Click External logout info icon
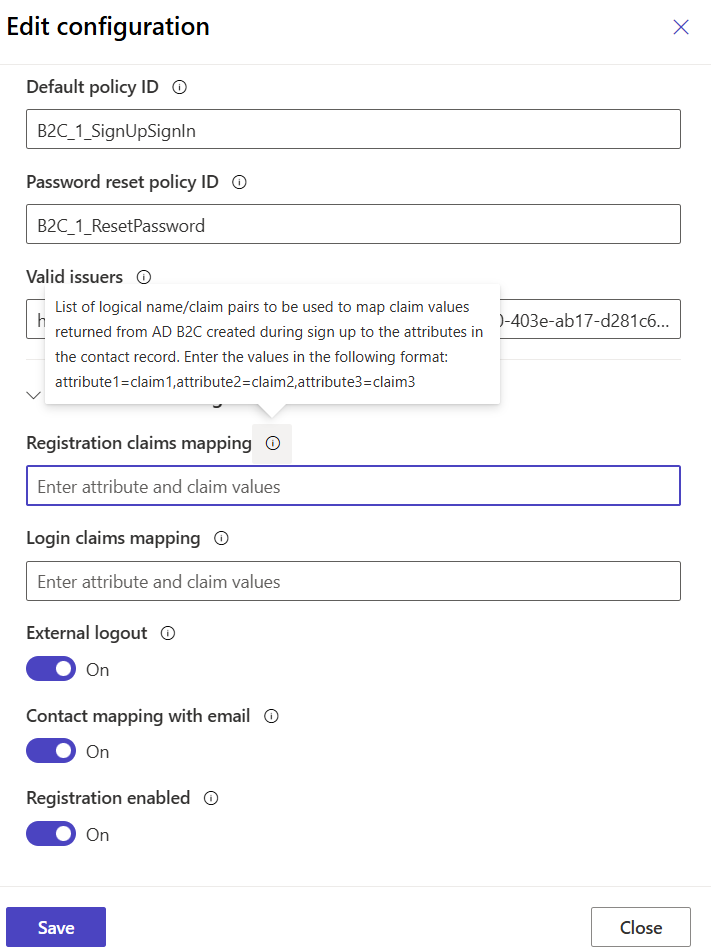Image resolution: width=711 pixels, height=952 pixels. 168,633
